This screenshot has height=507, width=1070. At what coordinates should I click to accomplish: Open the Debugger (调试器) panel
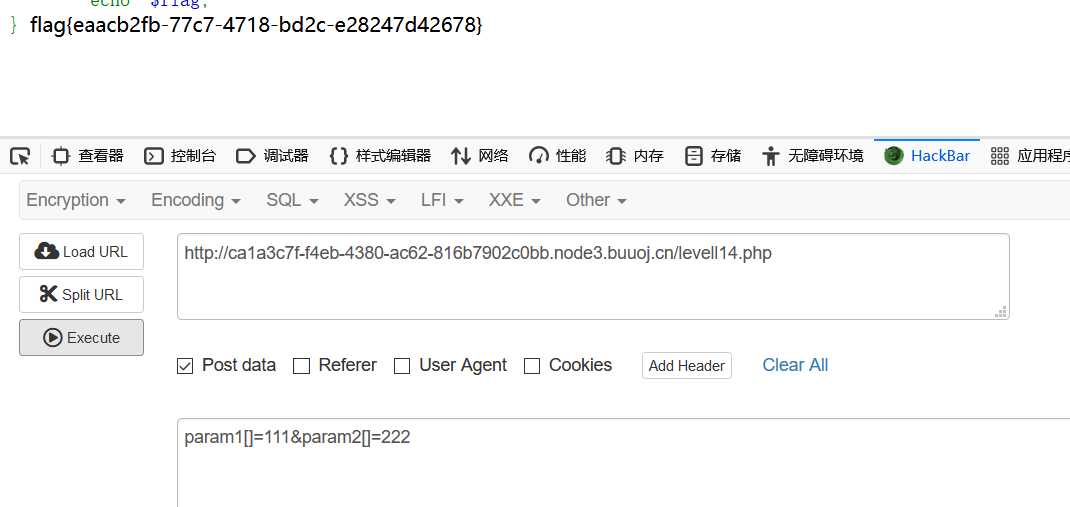tap(272, 156)
